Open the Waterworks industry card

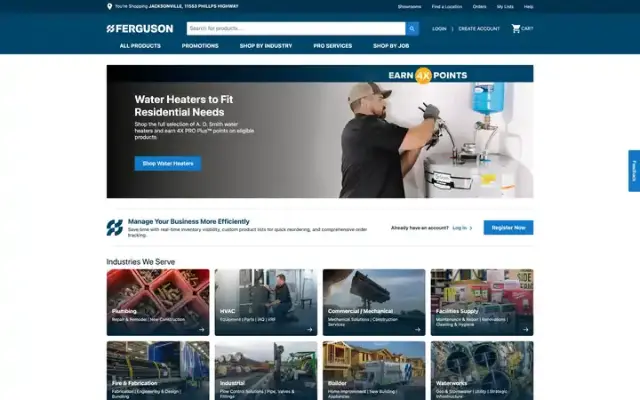pos(482,371)
